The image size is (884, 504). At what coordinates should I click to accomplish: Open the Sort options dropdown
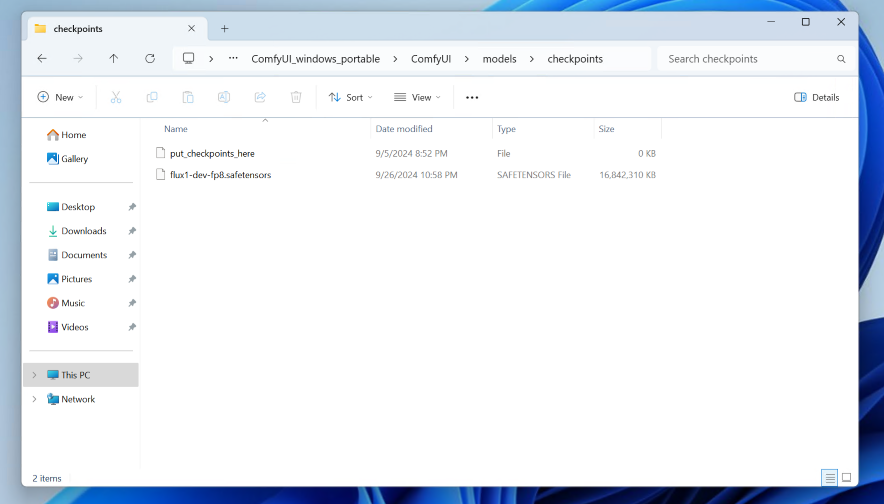click(350, 98)
